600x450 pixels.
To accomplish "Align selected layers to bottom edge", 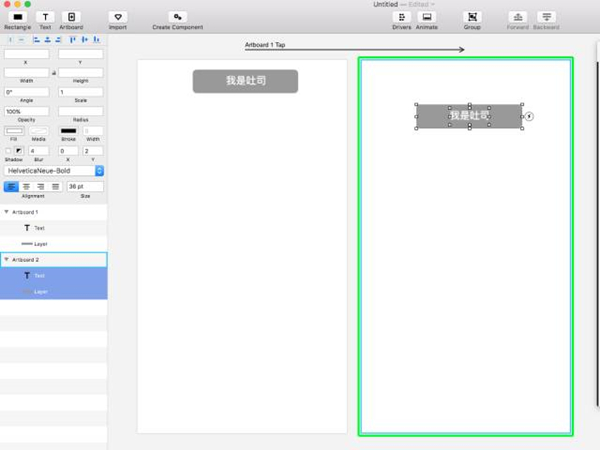I will pos(96,39).
